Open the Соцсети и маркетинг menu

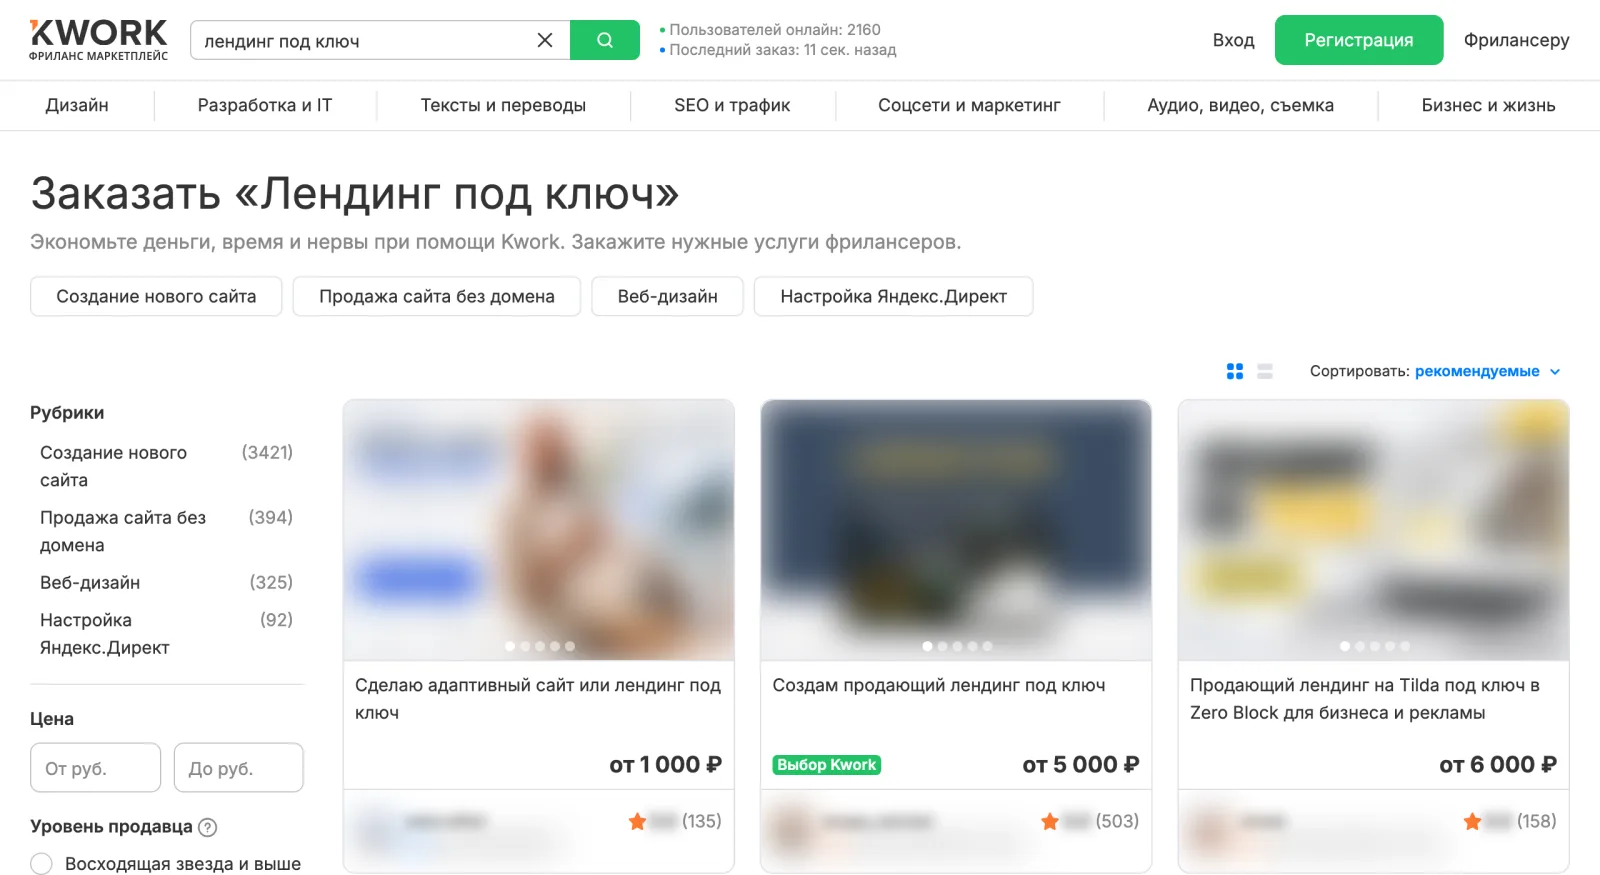pos(969,105)
